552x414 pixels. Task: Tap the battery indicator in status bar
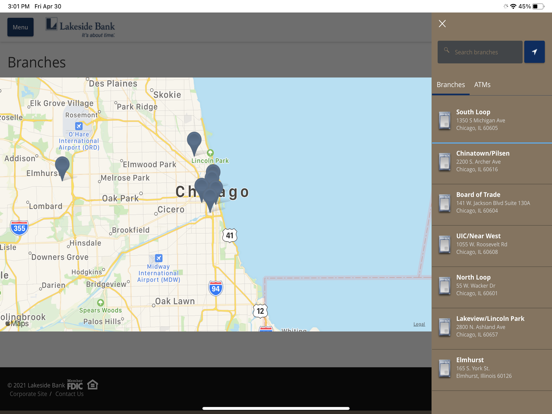click(539, 6)
